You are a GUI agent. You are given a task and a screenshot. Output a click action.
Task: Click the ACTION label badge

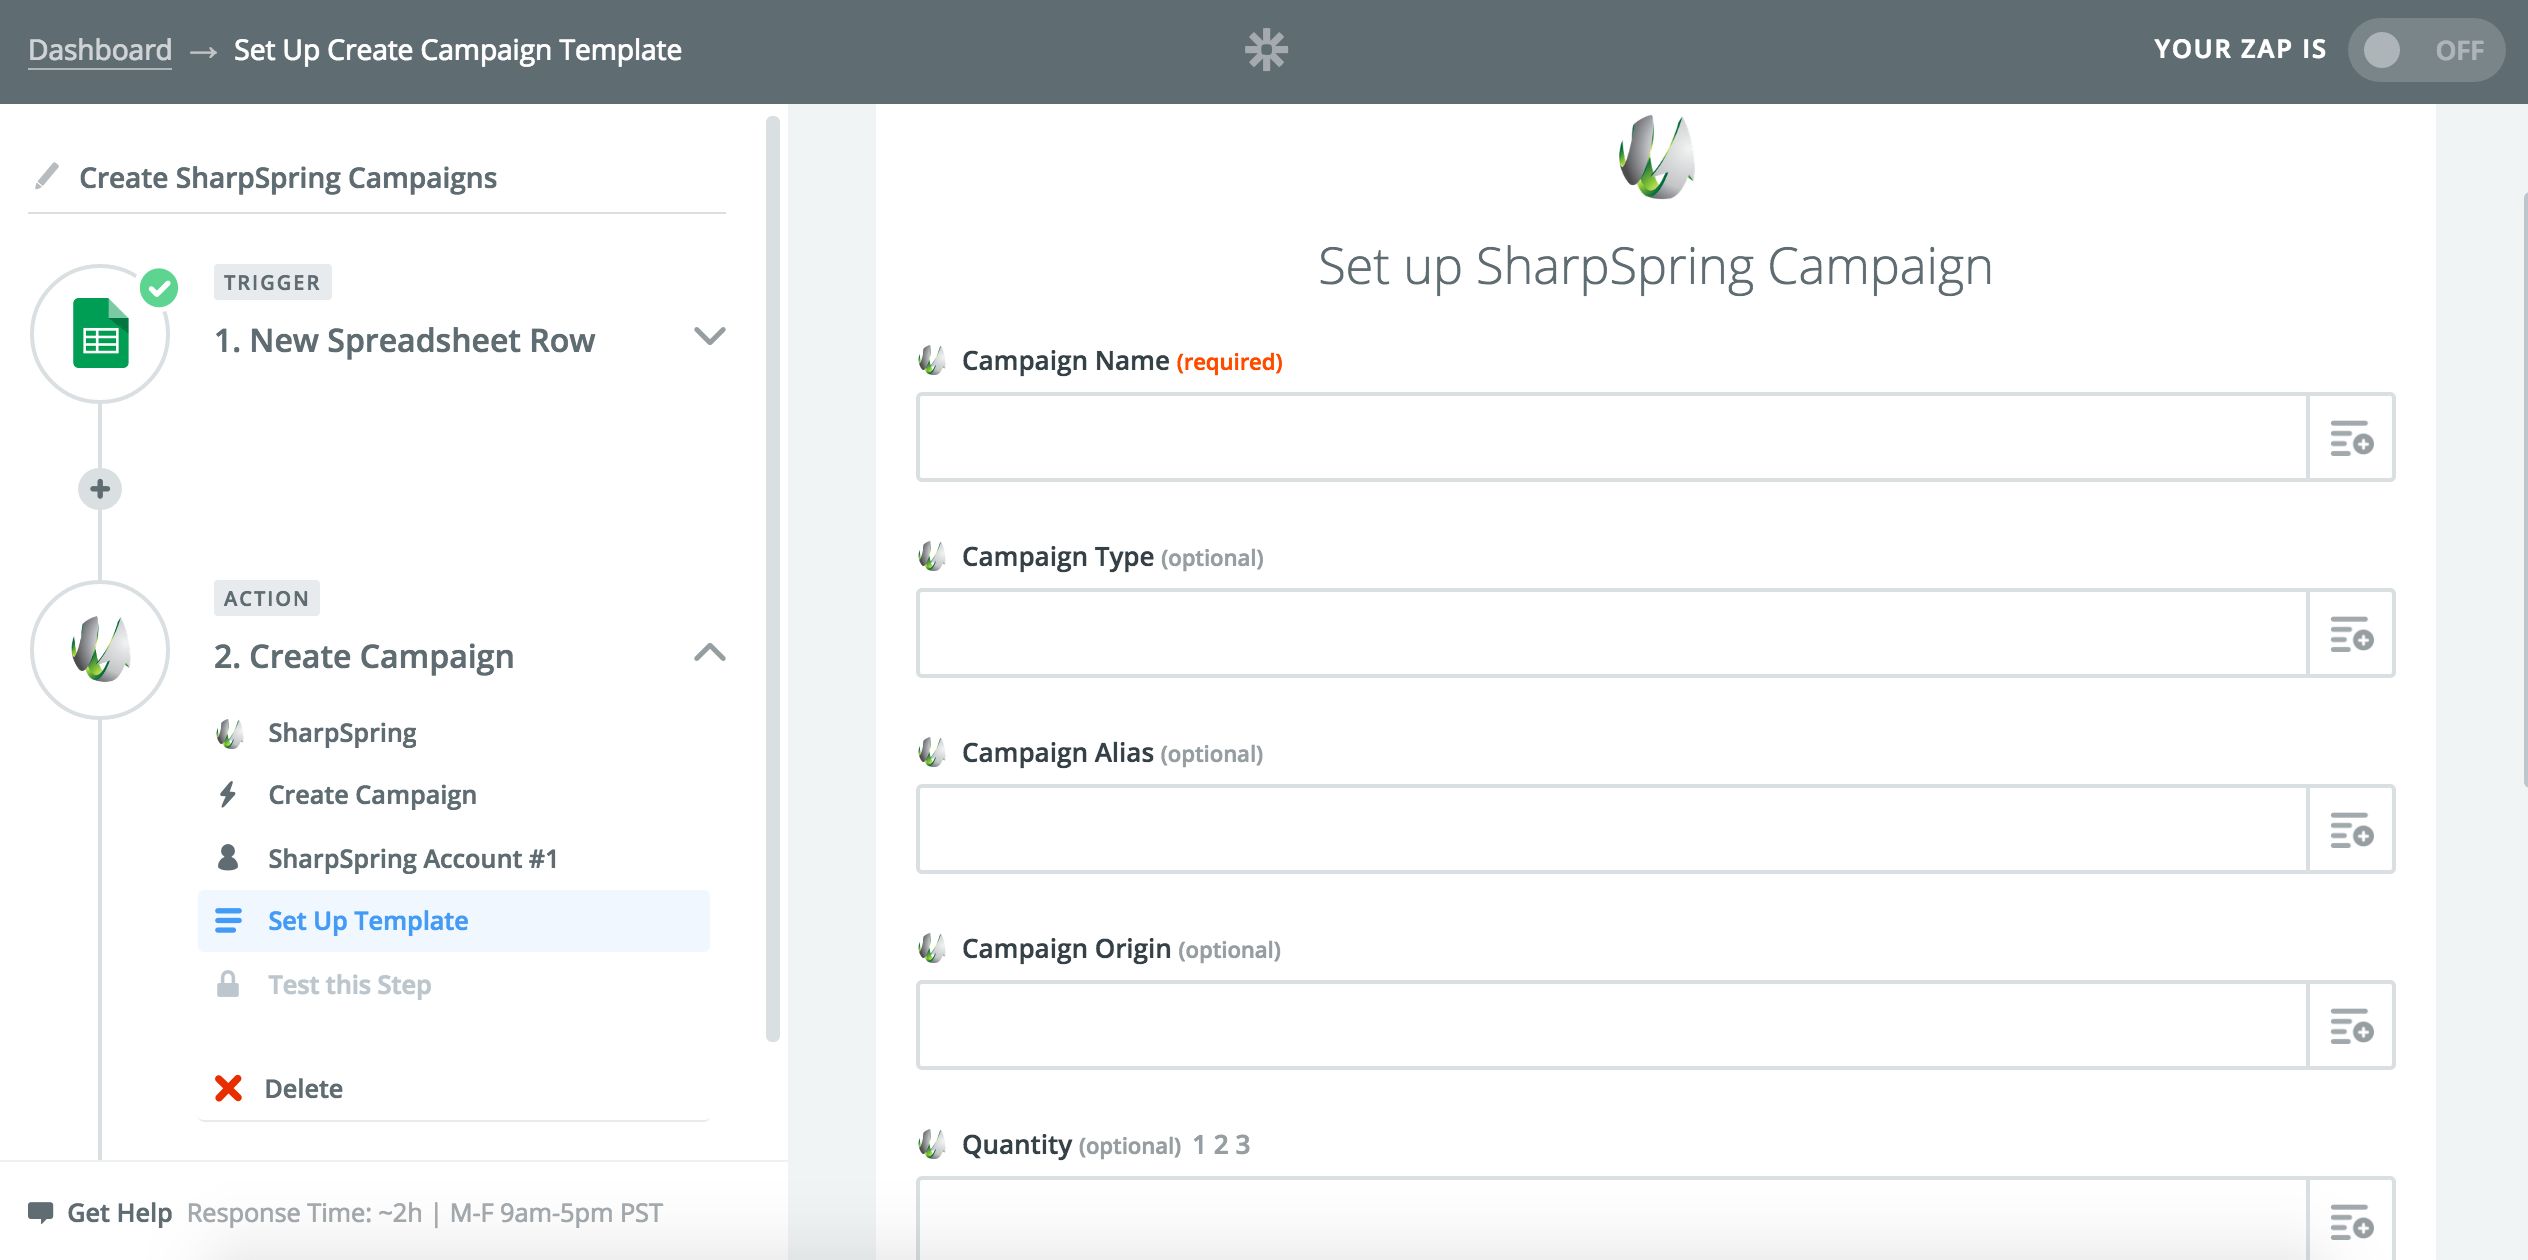tap(266, 598)
